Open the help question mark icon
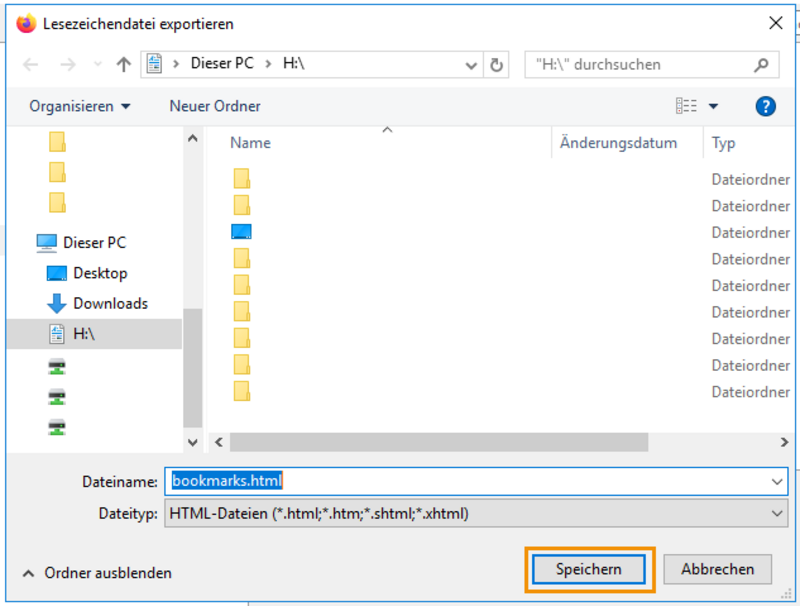The width and height of the screenshot is (800, 606). tap(765, 106)
